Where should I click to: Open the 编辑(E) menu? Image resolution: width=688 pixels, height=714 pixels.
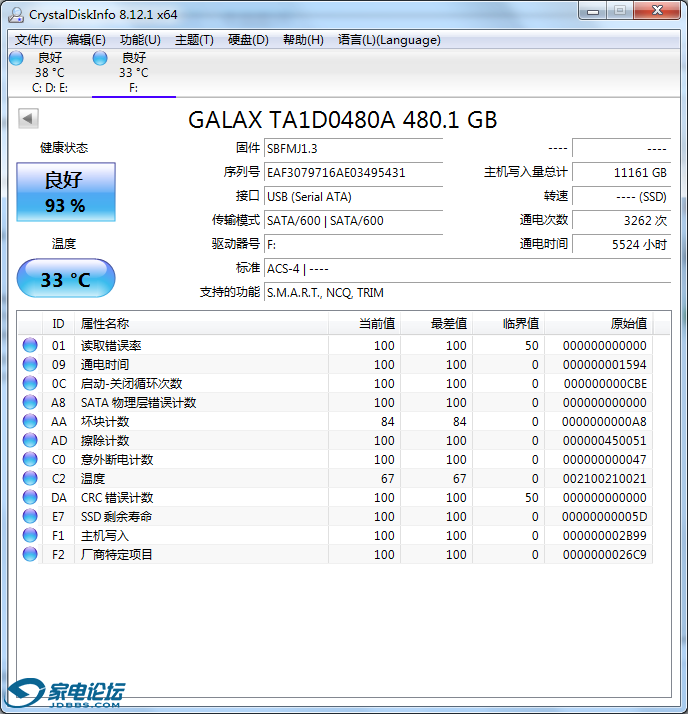click(x=86, y=40)
